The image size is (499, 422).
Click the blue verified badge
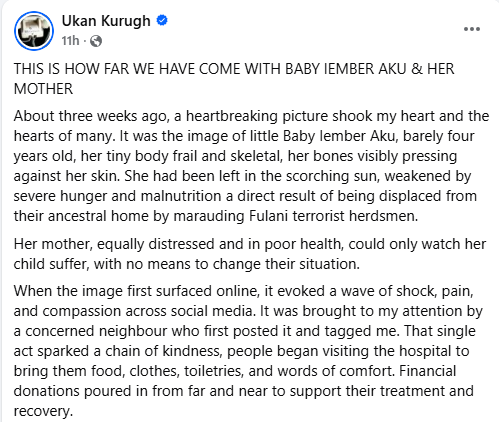click(162, 21)
